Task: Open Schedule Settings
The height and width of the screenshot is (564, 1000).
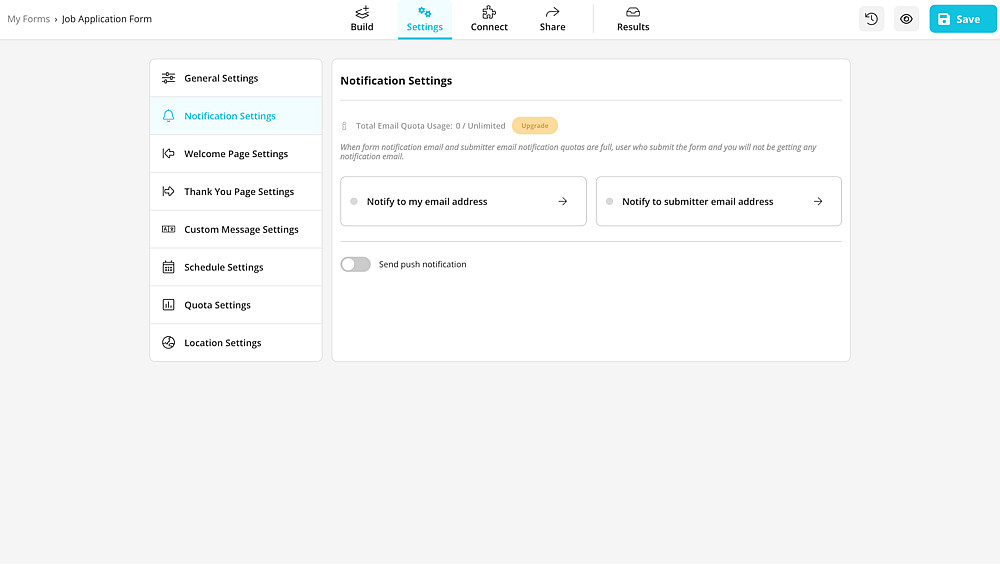Action: tap(236, 267)
